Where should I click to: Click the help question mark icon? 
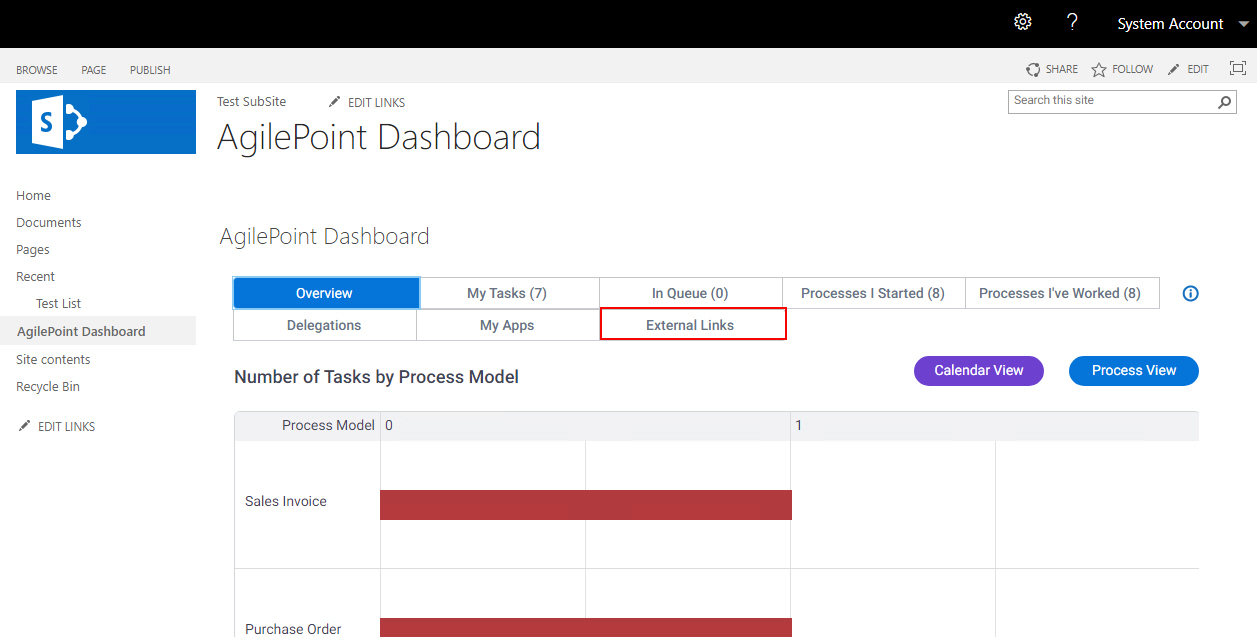[x=1072, y=22]
